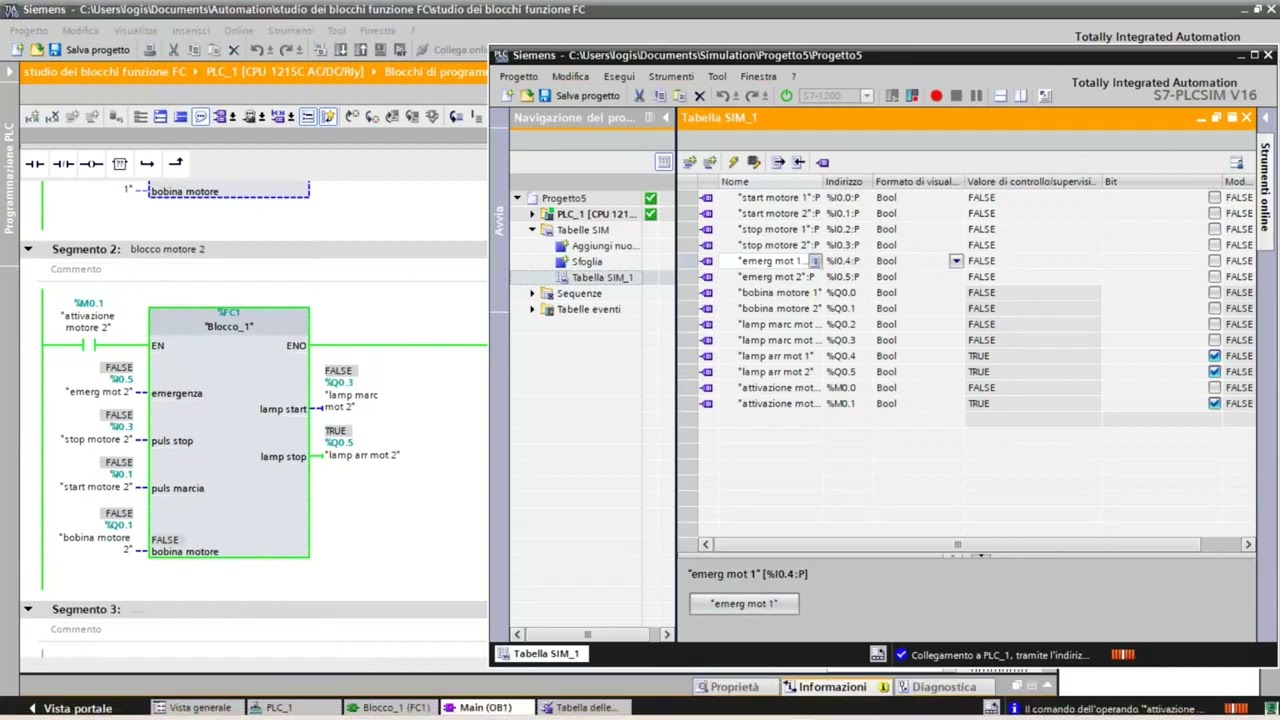Select the "emerg mot 1" name cell
The height and width of the screenshot is (720, 1280).
pyautogui.click(x=771, y=261)
